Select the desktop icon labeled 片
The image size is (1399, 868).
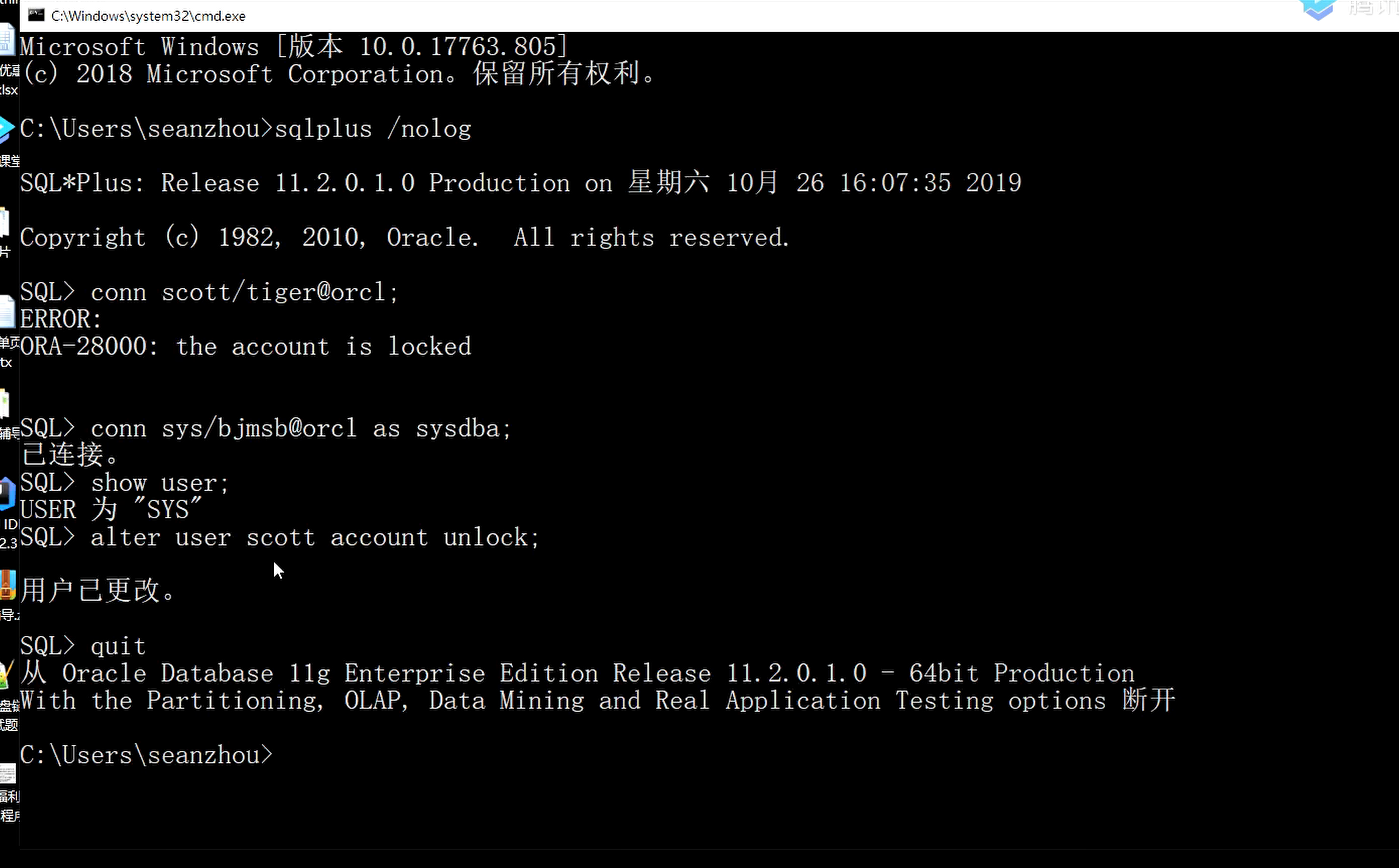click(x=6, y=232)
